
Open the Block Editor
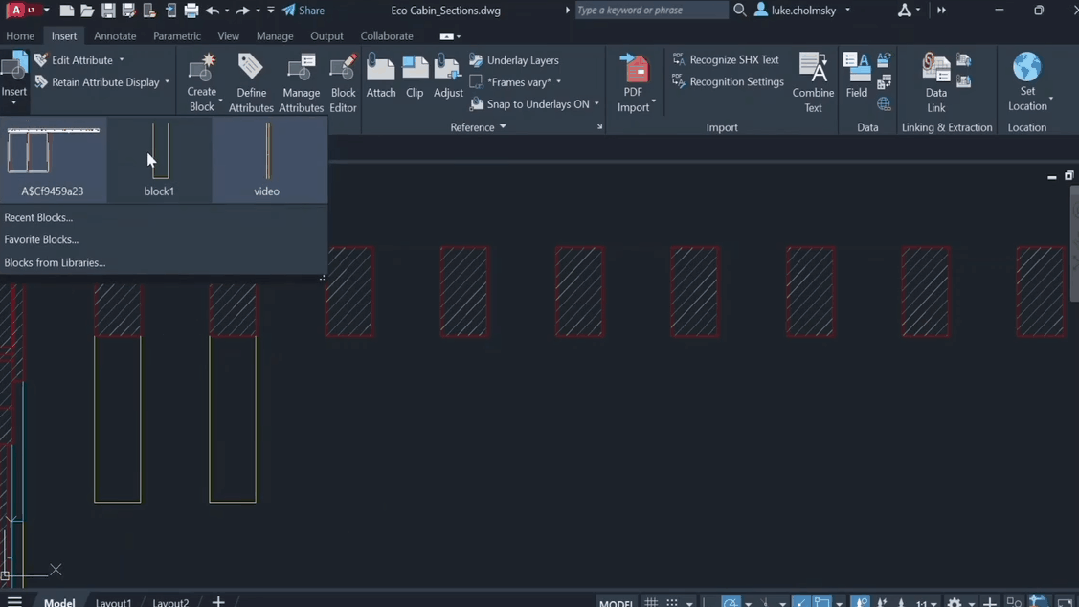[x=343, y=80]
